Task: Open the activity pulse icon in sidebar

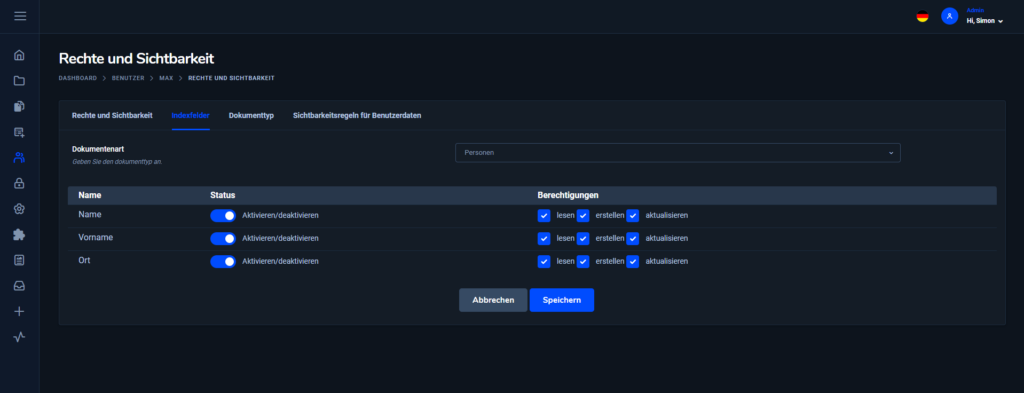Action: pyautogui.click(x=19, y=337)
